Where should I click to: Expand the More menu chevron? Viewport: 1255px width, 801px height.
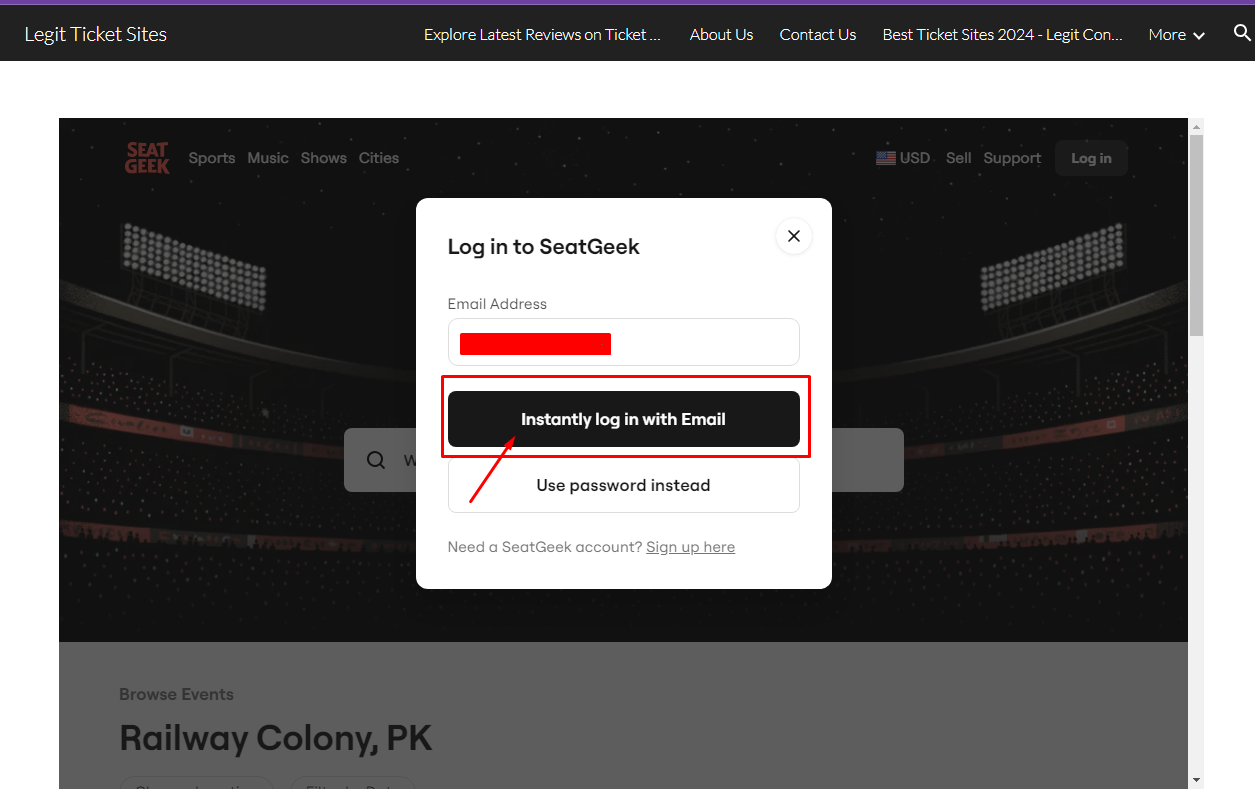coord(1199,35)
